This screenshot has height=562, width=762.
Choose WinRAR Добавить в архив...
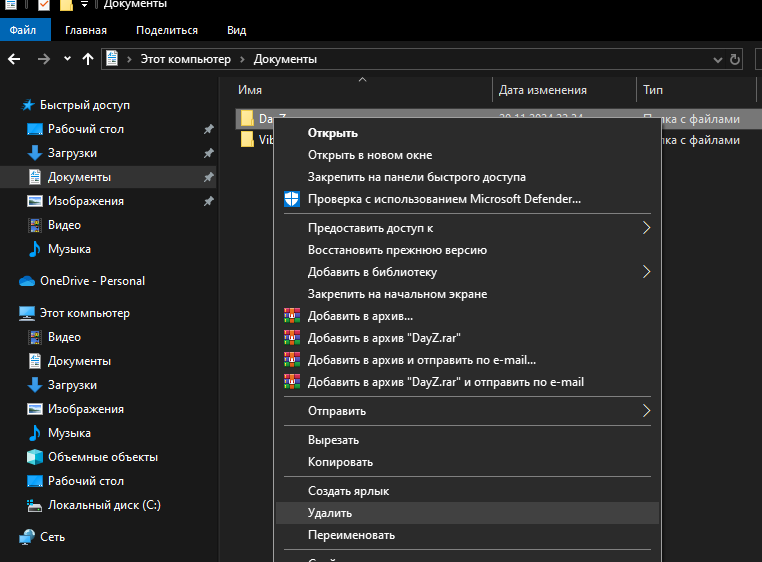[360, 316]
